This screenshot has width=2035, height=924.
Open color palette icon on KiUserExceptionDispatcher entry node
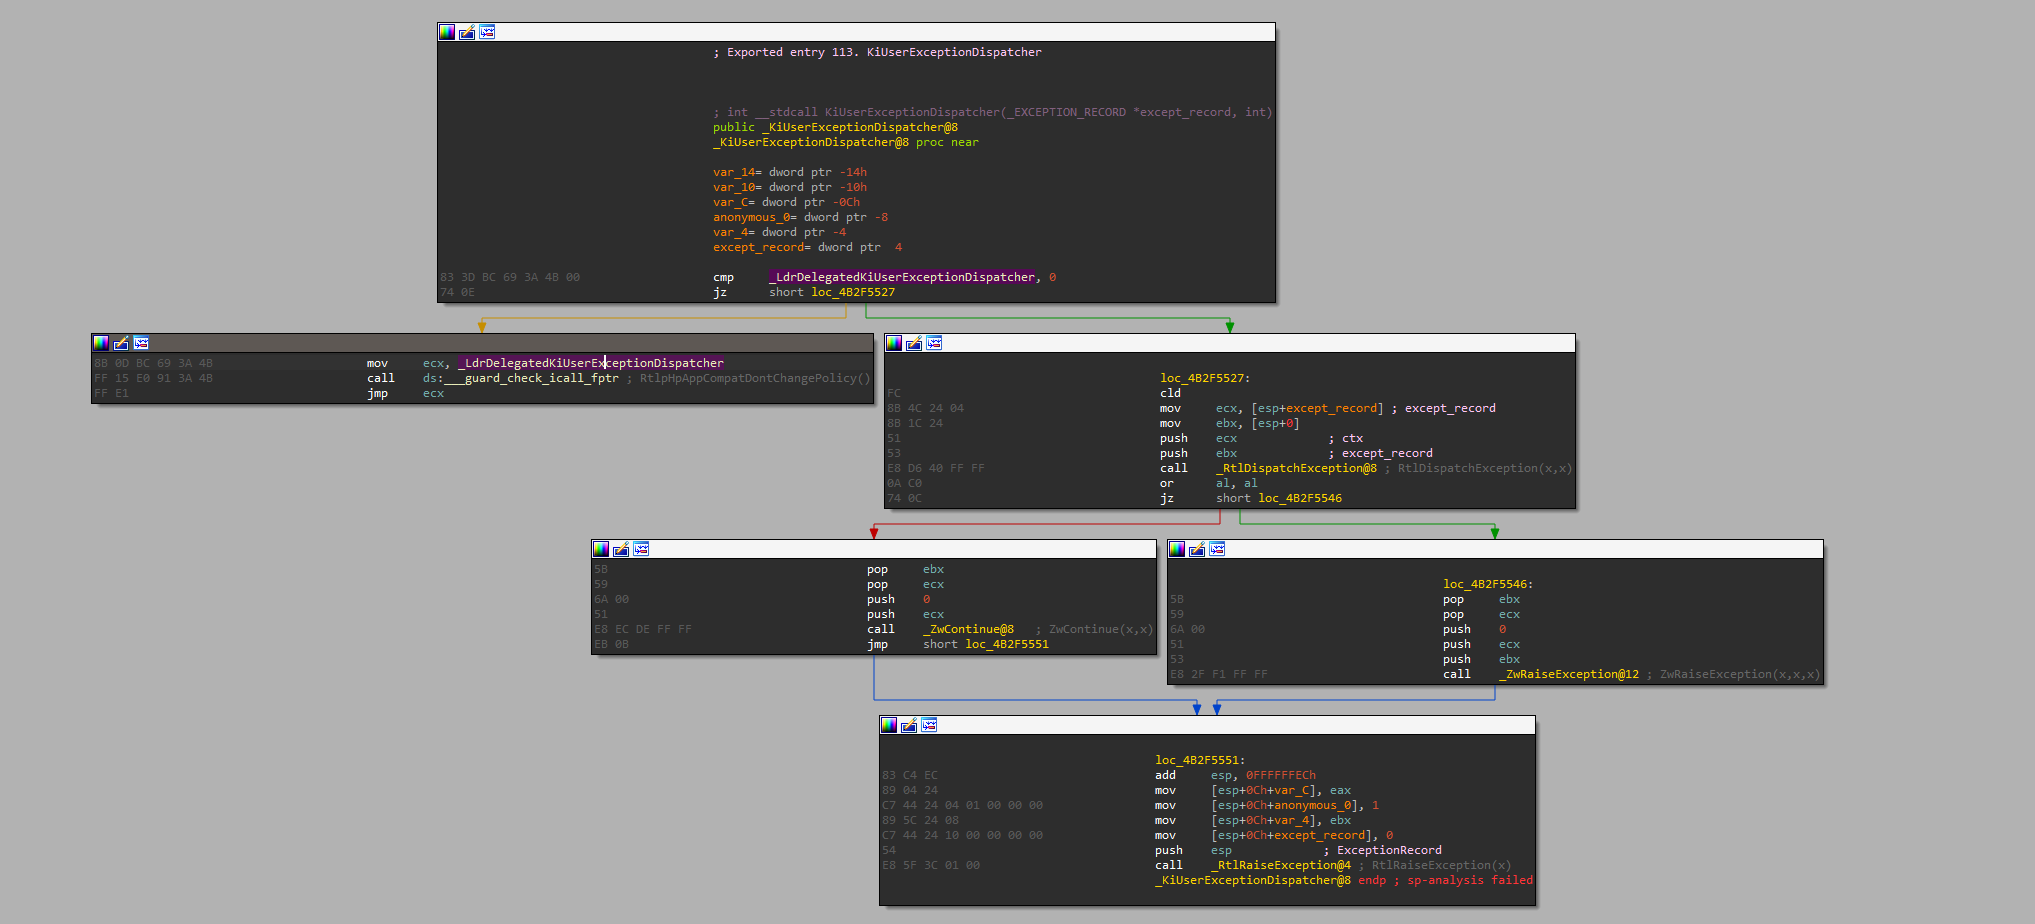[447, 32]
